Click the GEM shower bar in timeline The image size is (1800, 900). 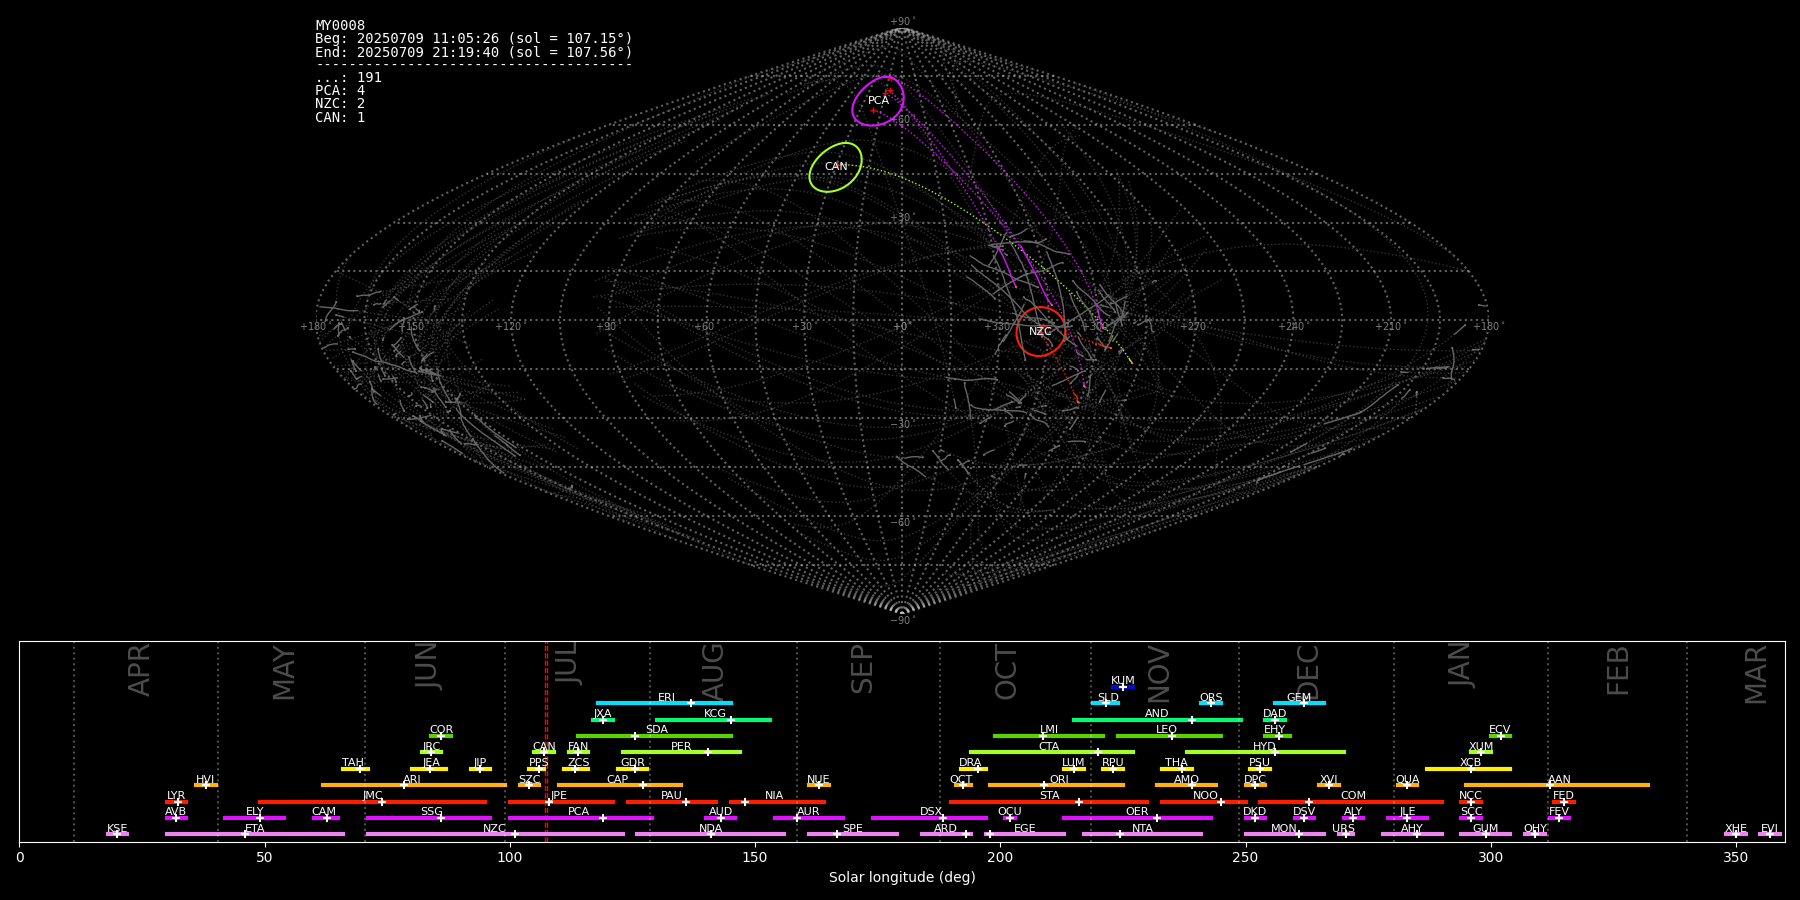click(1299, 703)
